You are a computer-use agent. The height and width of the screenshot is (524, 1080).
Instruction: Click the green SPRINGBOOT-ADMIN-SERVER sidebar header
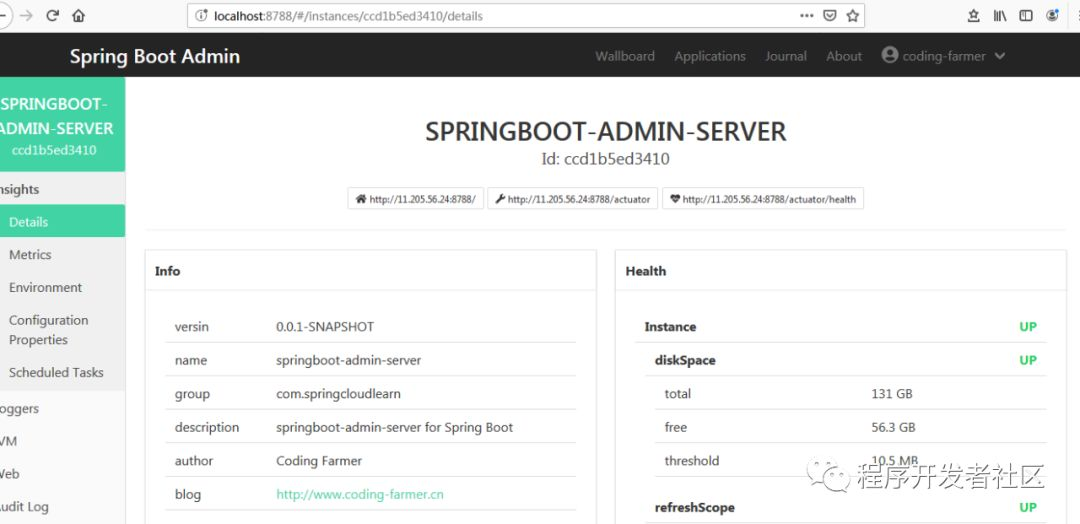[62, 125]
